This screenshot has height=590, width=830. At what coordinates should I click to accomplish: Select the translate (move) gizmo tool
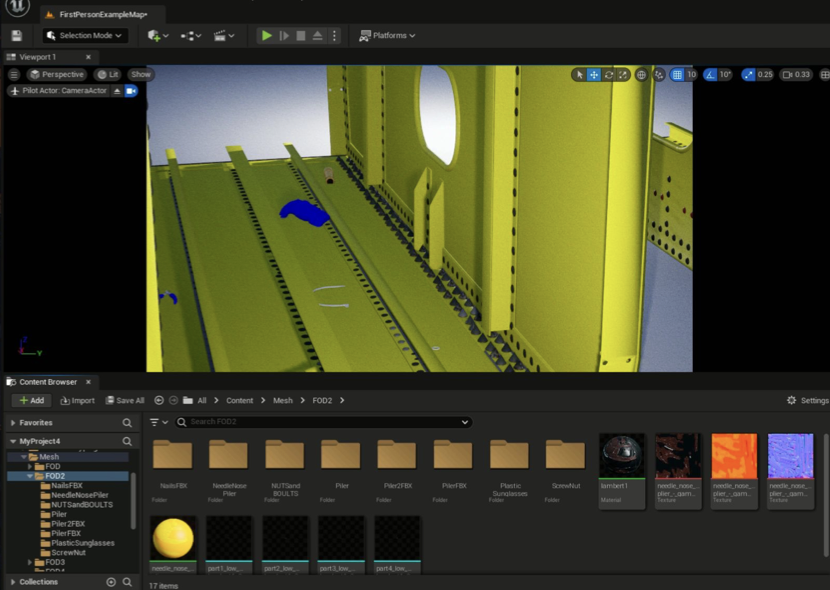[x=594, y=75]
